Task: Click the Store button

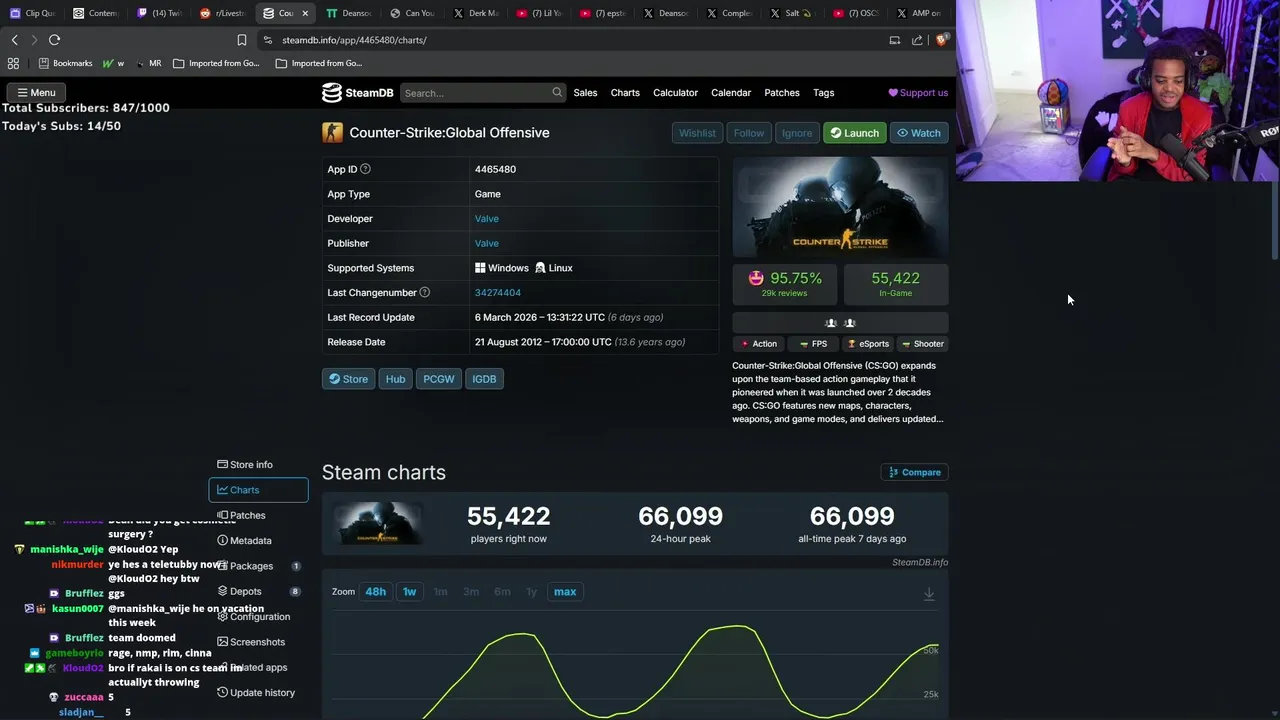Action: click(348, 379)
